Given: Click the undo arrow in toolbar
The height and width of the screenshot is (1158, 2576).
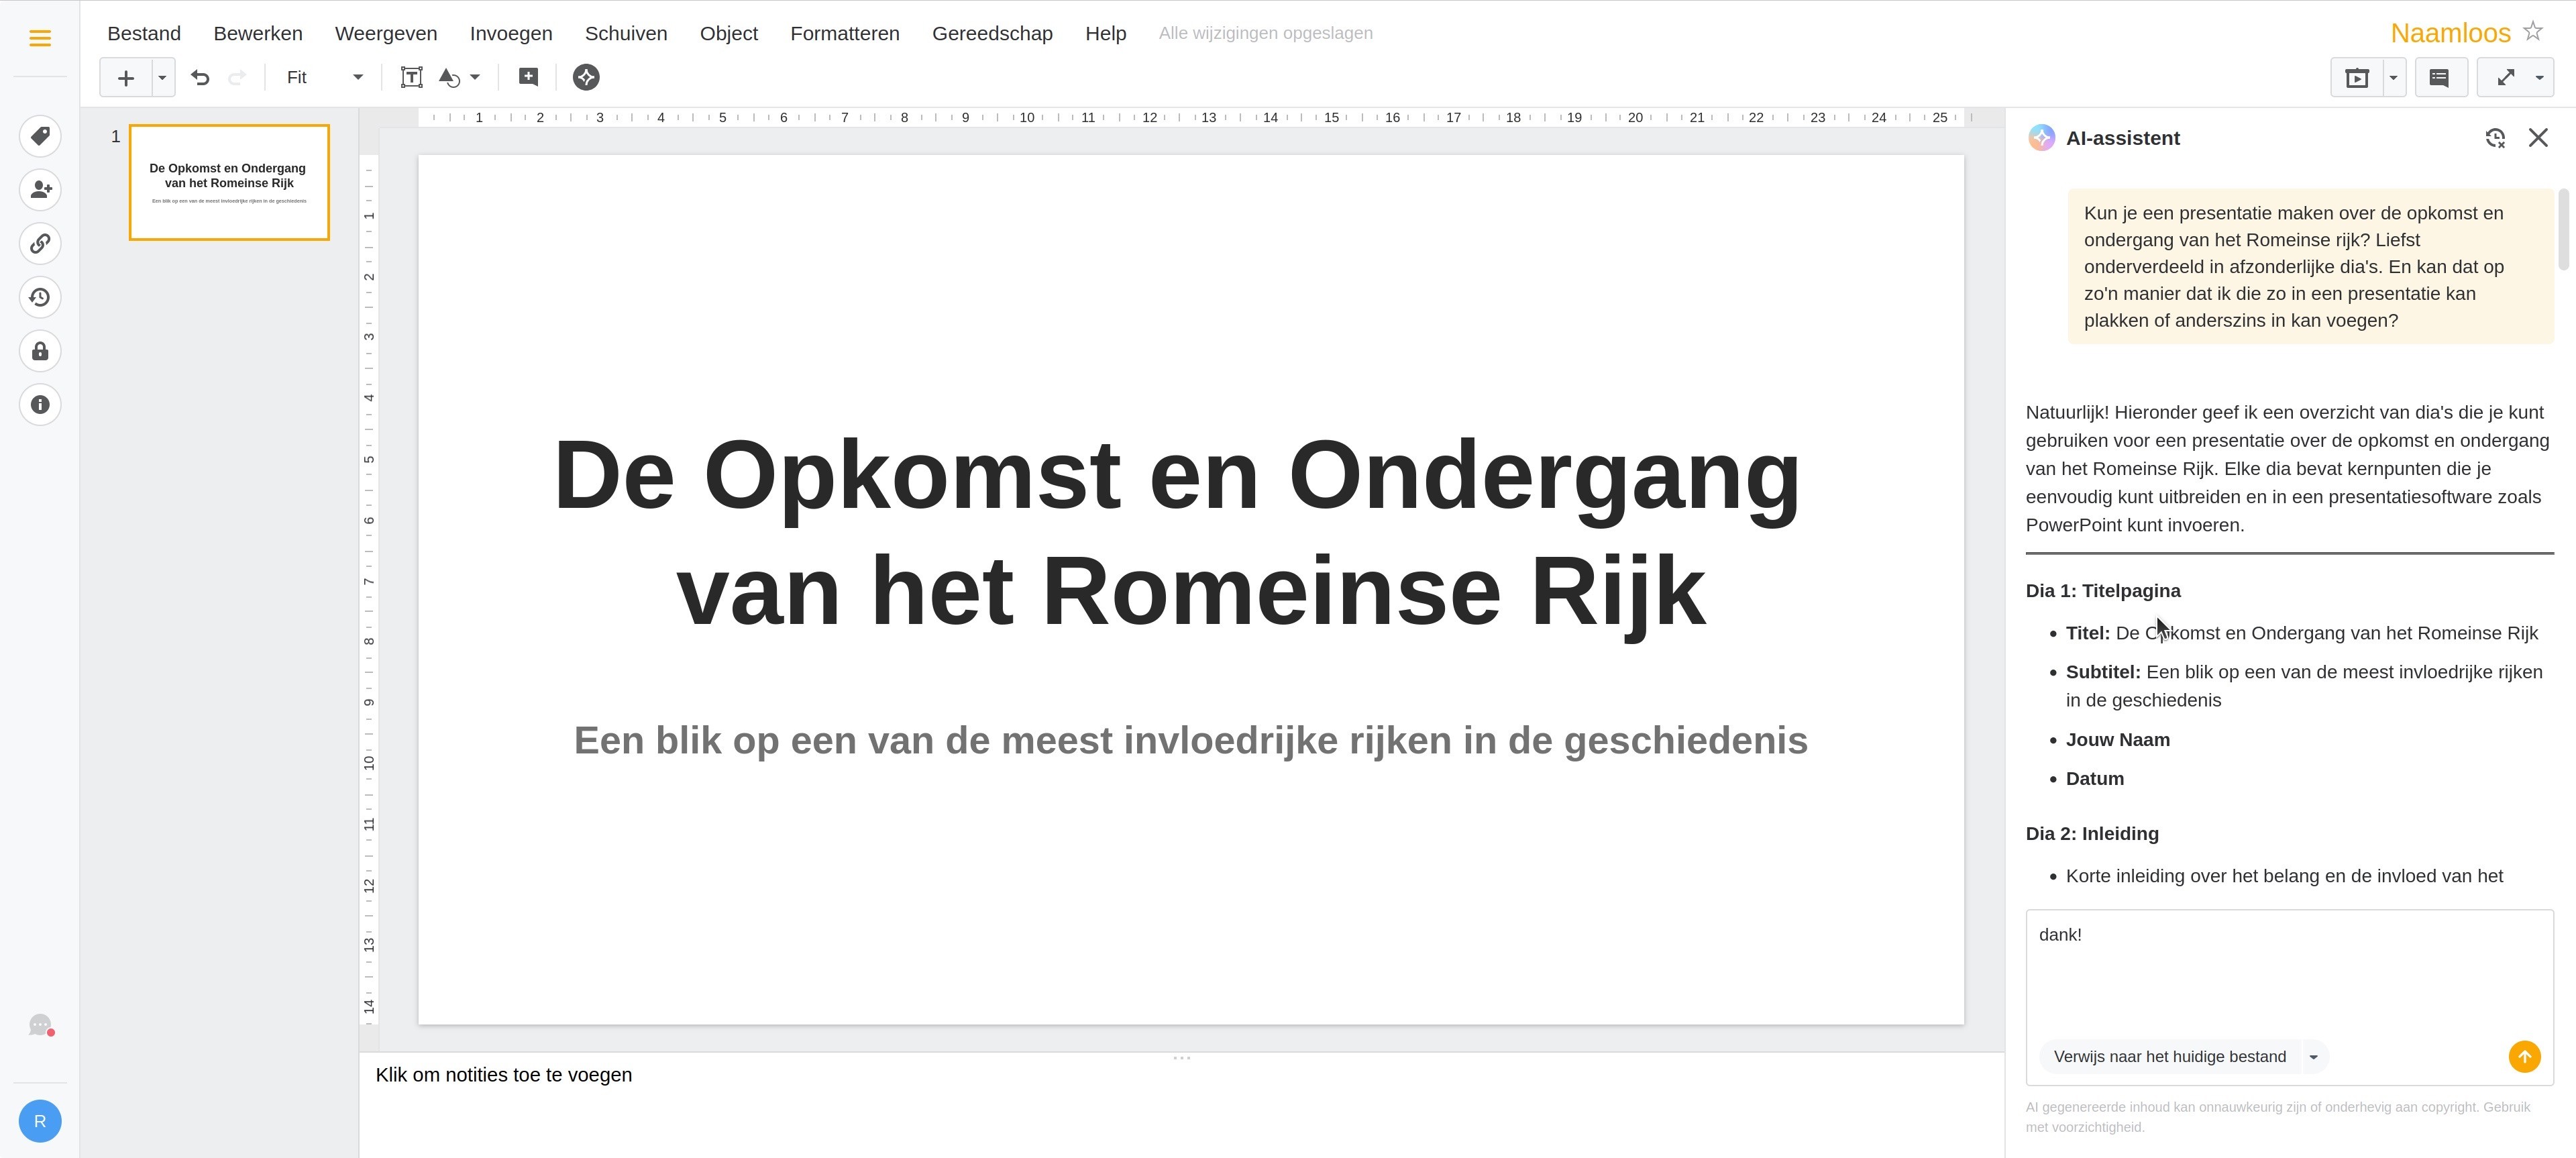Looking at the screenshot, I should 200,77.
